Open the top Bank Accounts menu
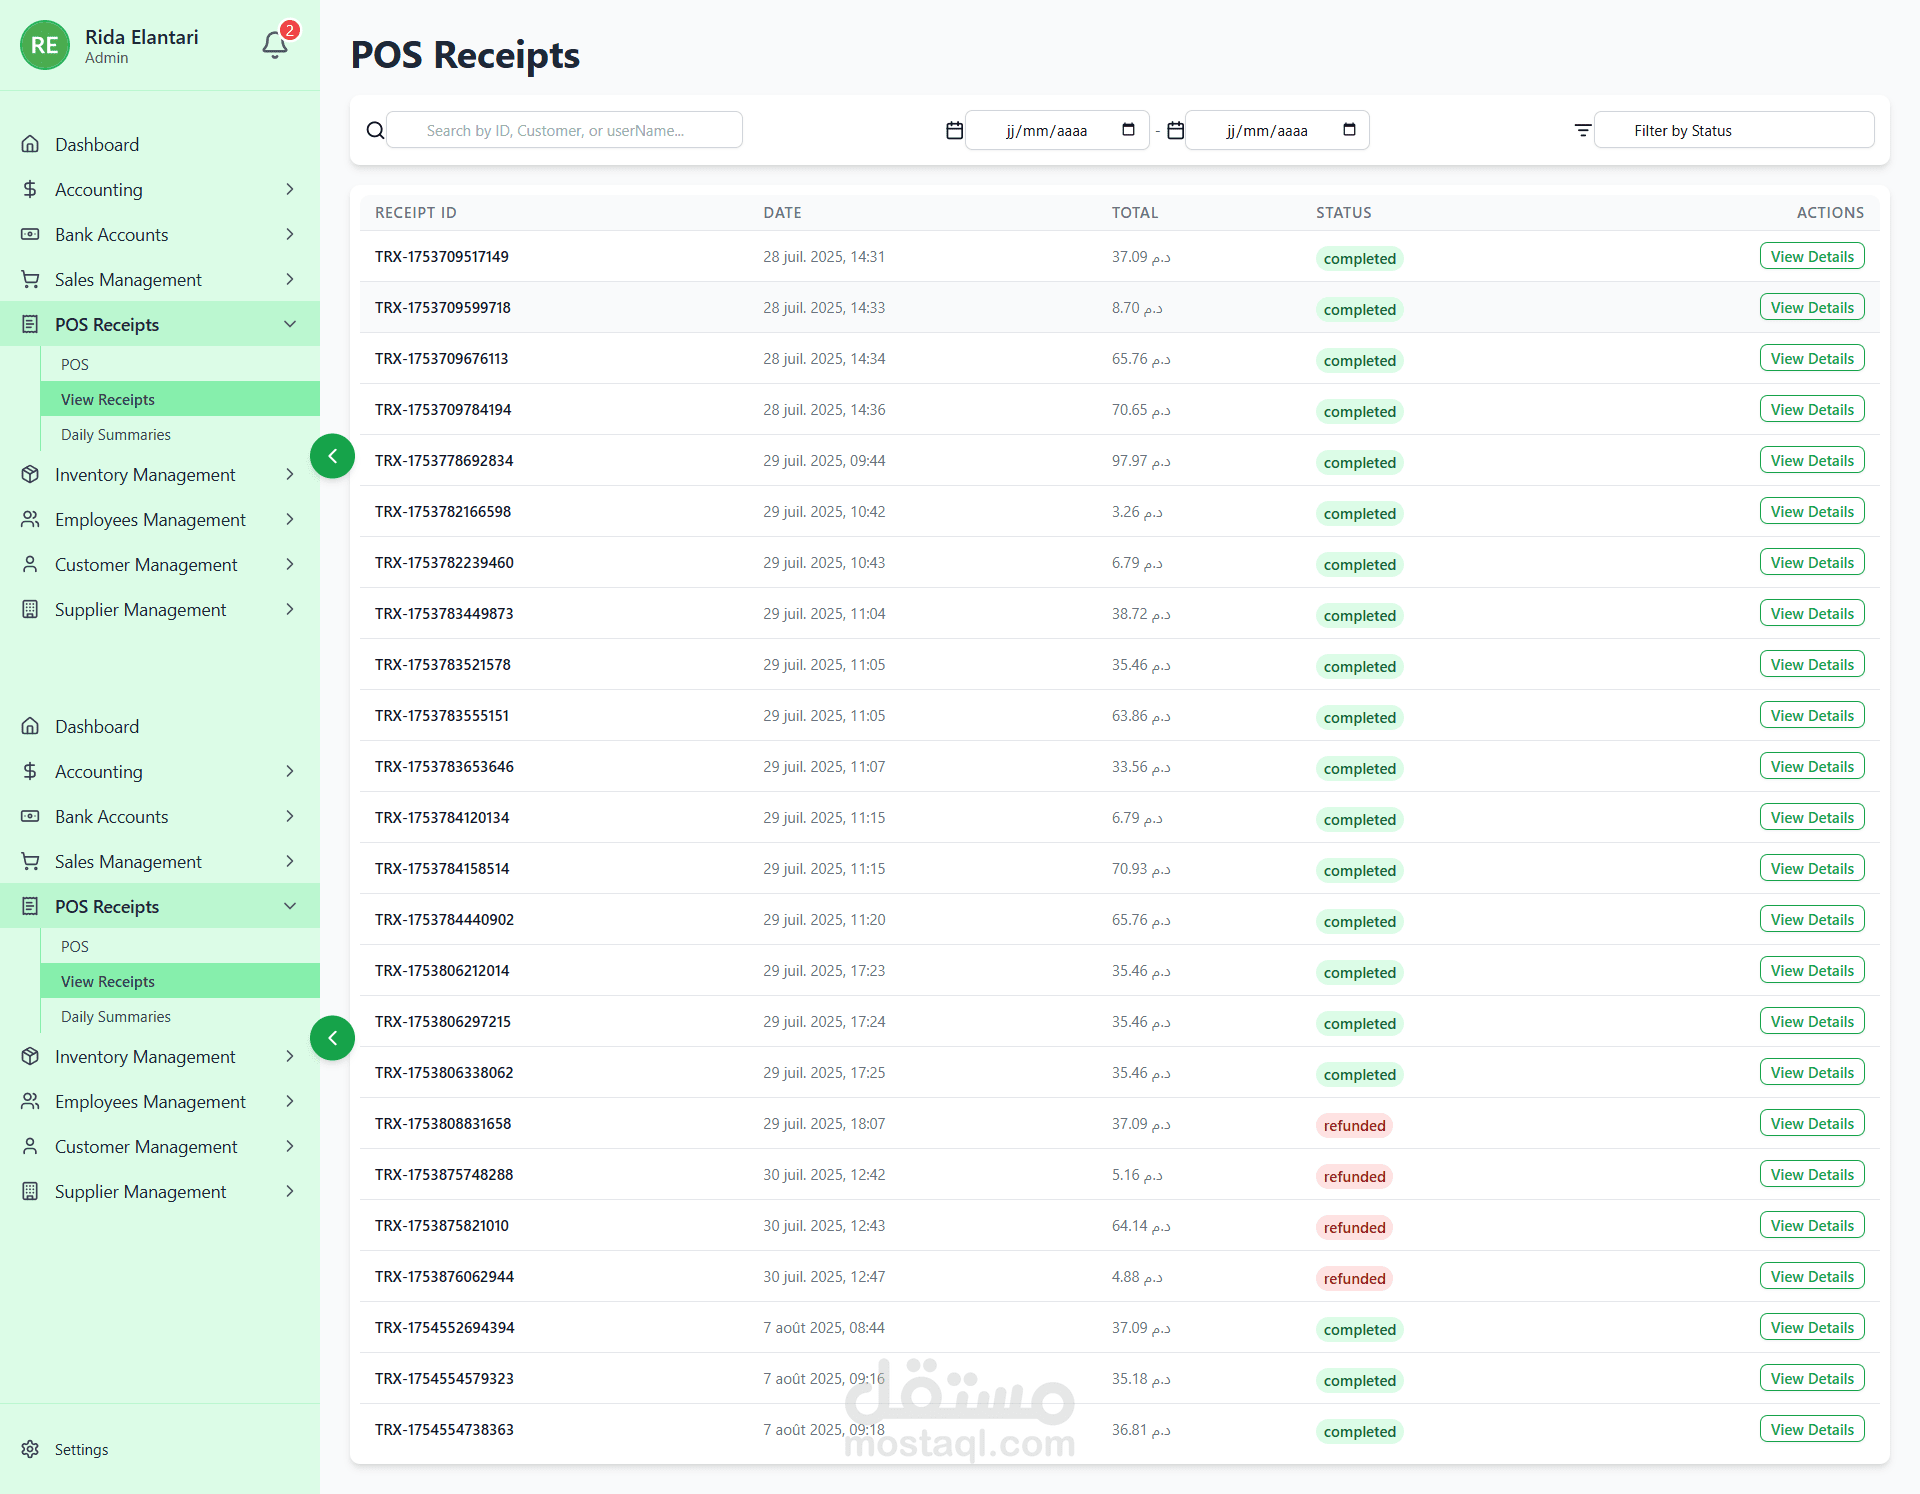The height and width of the screenshot is (1494, 1920). point(112,234)
